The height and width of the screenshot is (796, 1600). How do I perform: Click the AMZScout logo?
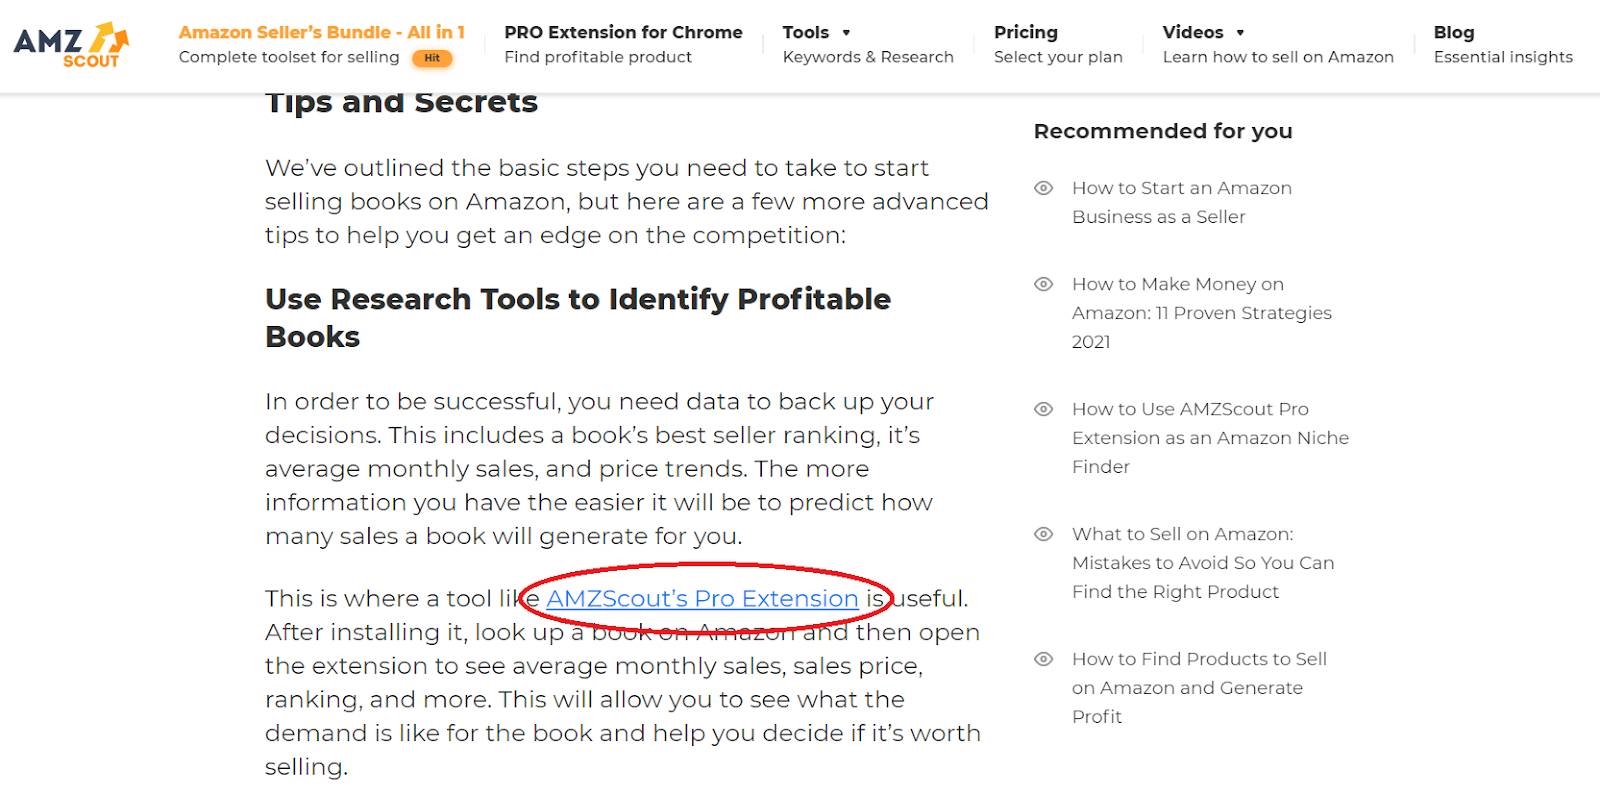tap(71, 45)
